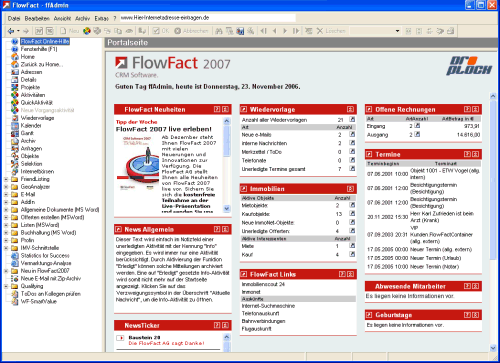This screenshot has height=363, width=500.
Task: Click the OK toolbar button
Action: click(x=161, y=31)
